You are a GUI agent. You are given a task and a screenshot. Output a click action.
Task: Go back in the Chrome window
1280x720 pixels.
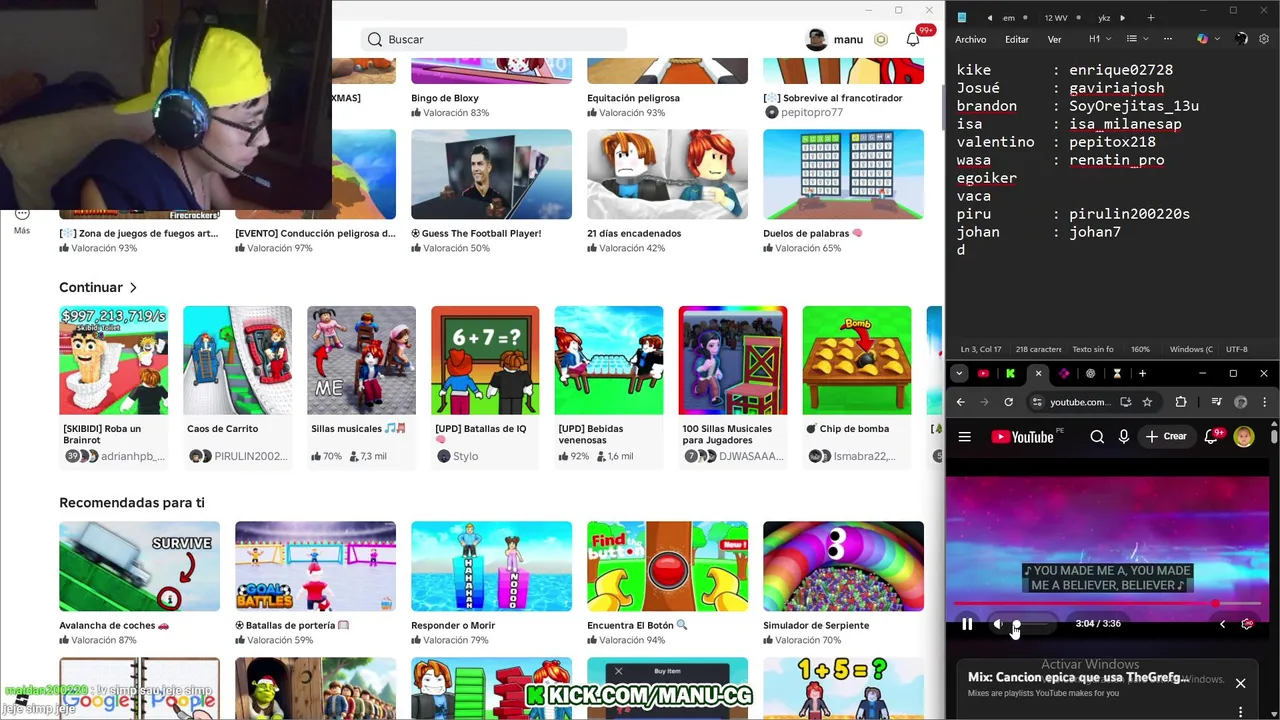tap(961, 402)
